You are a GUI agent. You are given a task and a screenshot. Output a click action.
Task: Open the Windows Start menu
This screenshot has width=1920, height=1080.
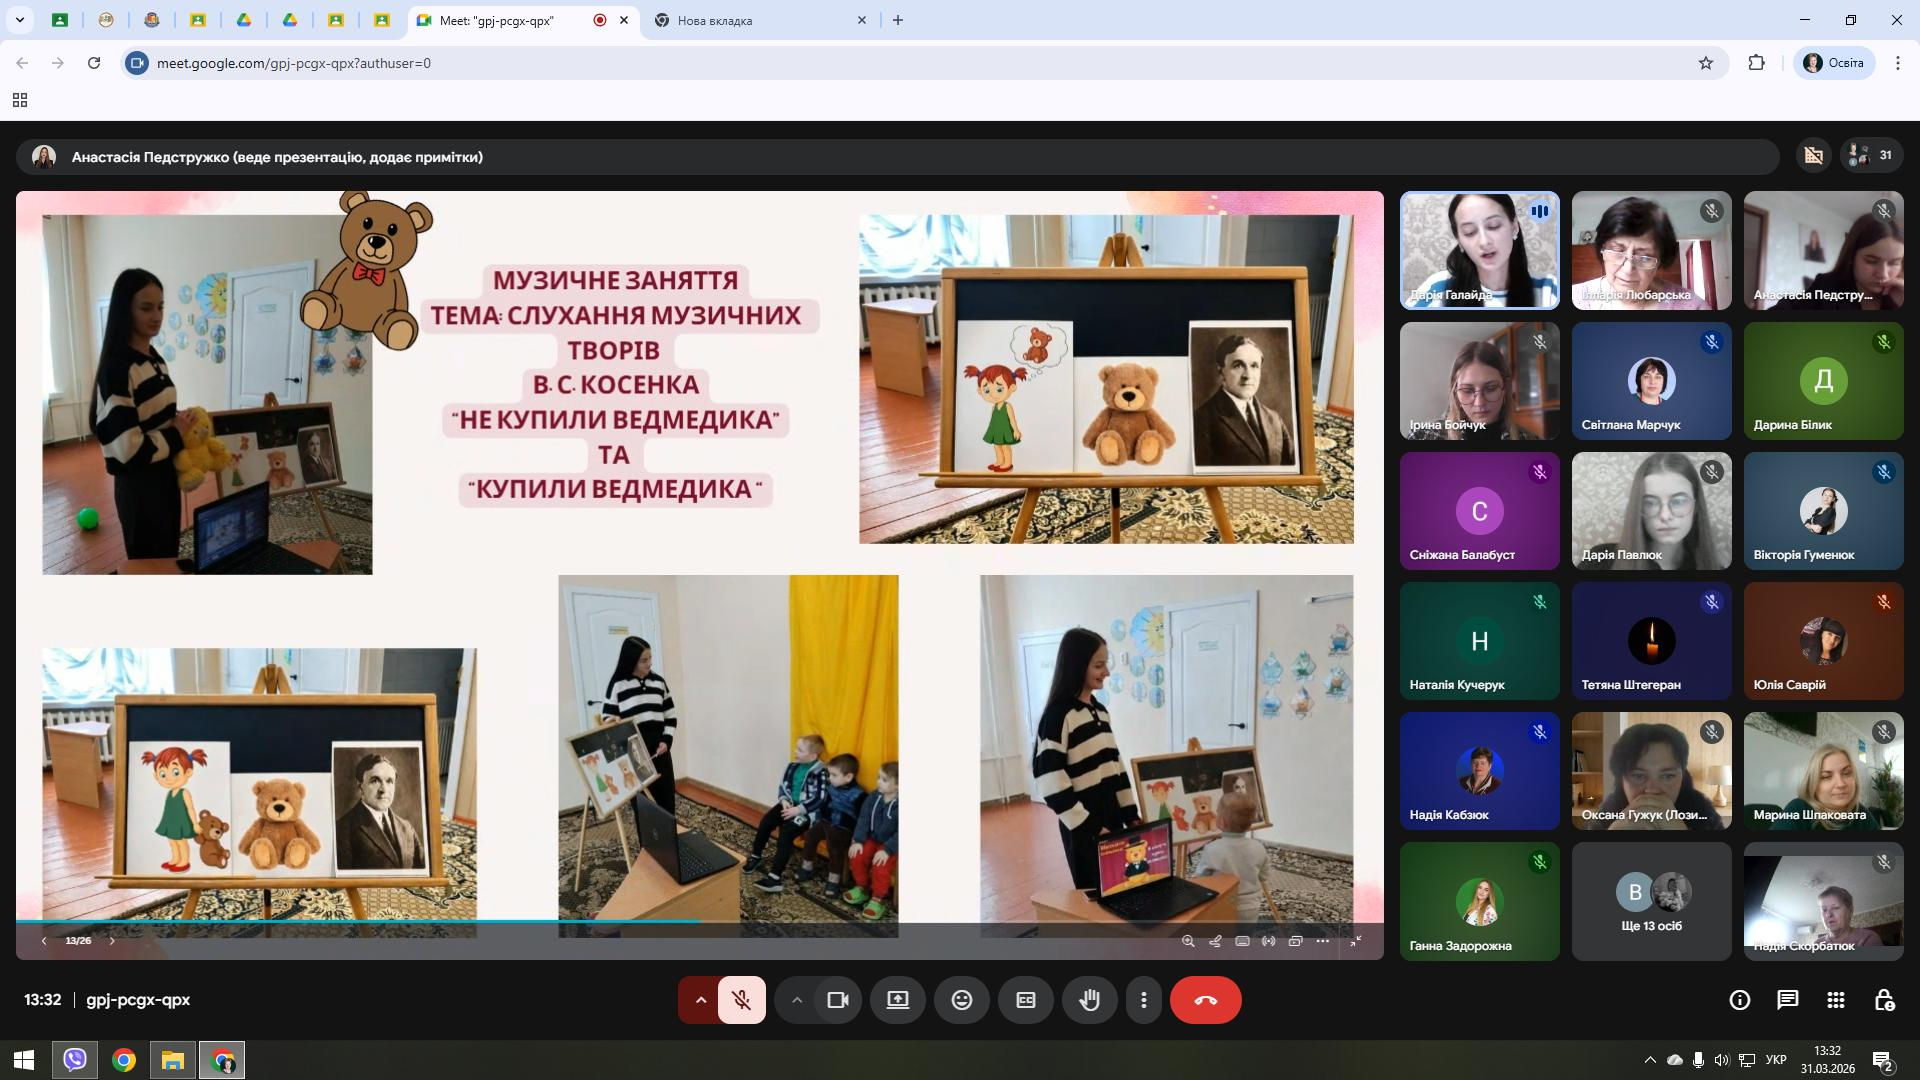click(x=24, y=1060)
